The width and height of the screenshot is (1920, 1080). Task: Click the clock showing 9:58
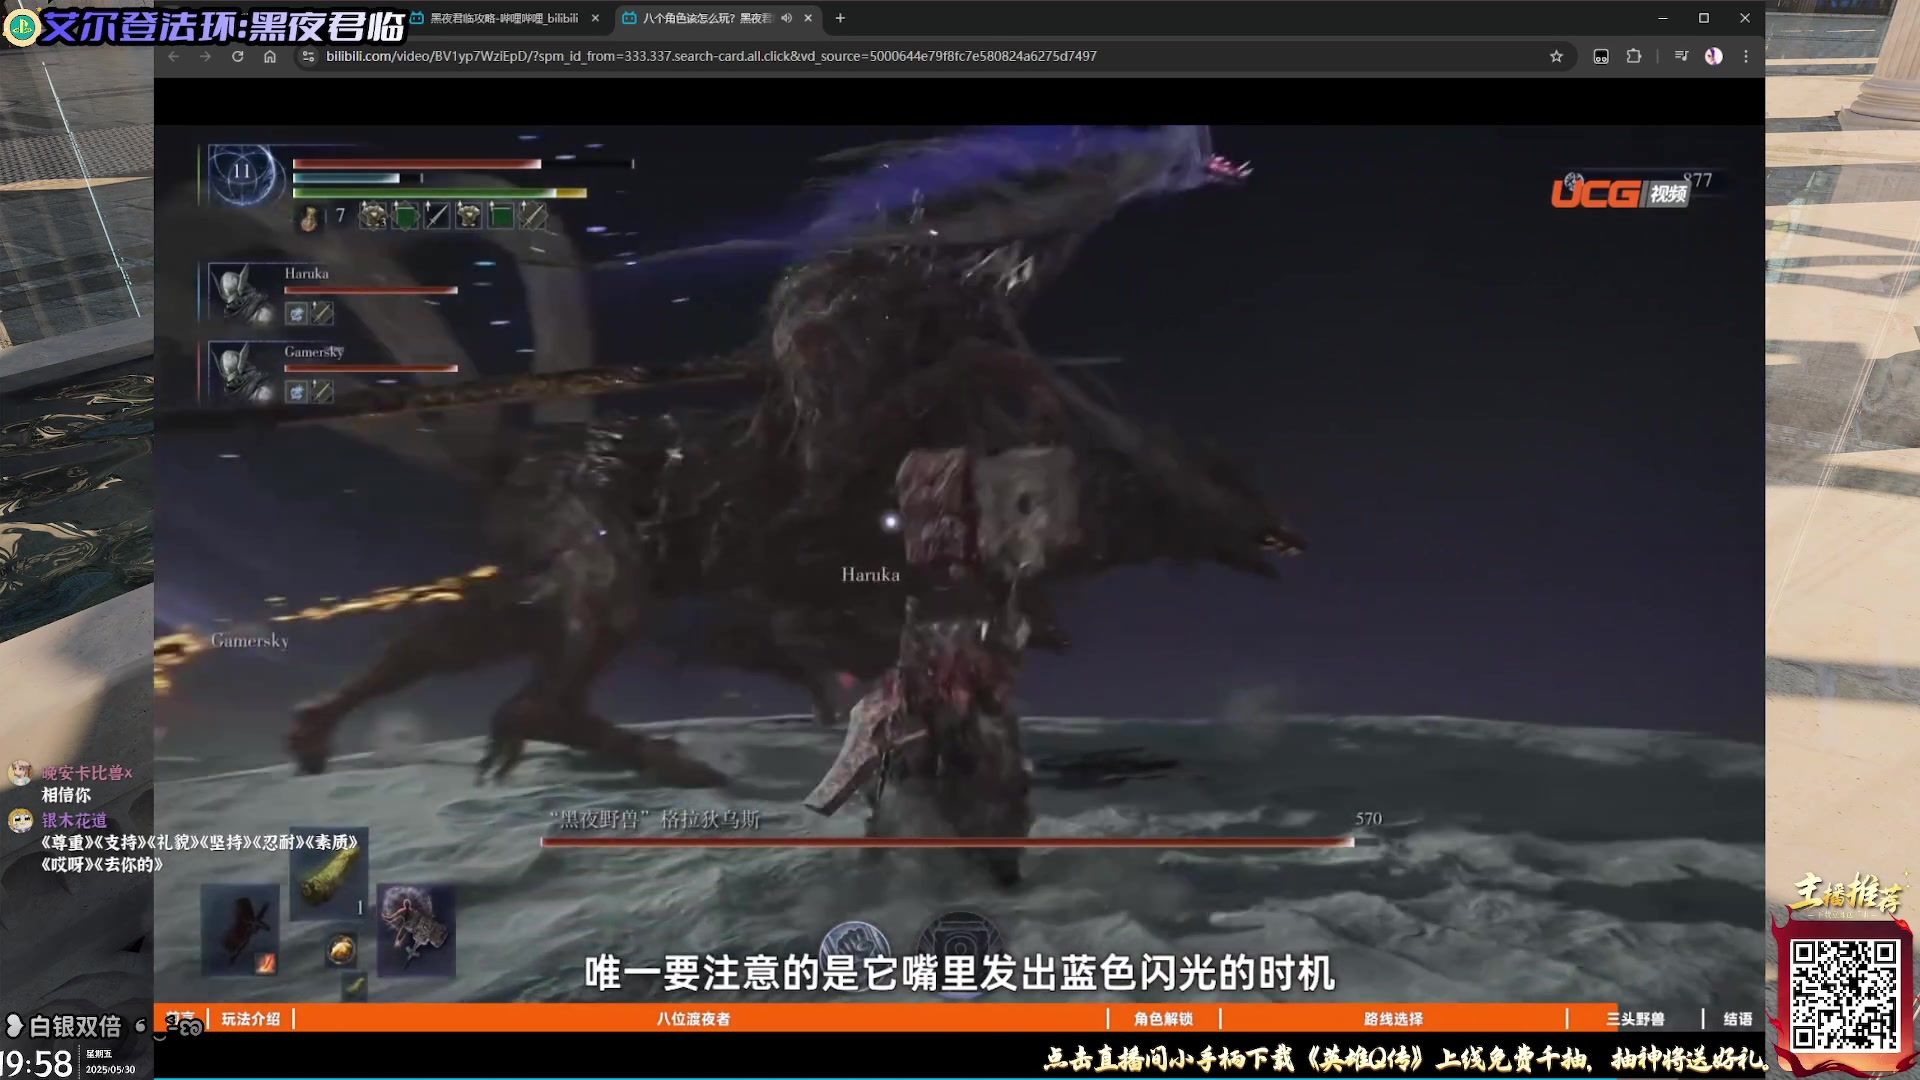(x=36, y=1062)
